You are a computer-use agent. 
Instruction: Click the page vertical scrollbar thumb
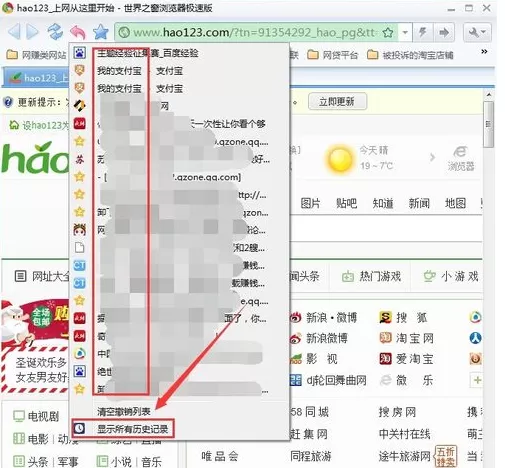[489, 124]
